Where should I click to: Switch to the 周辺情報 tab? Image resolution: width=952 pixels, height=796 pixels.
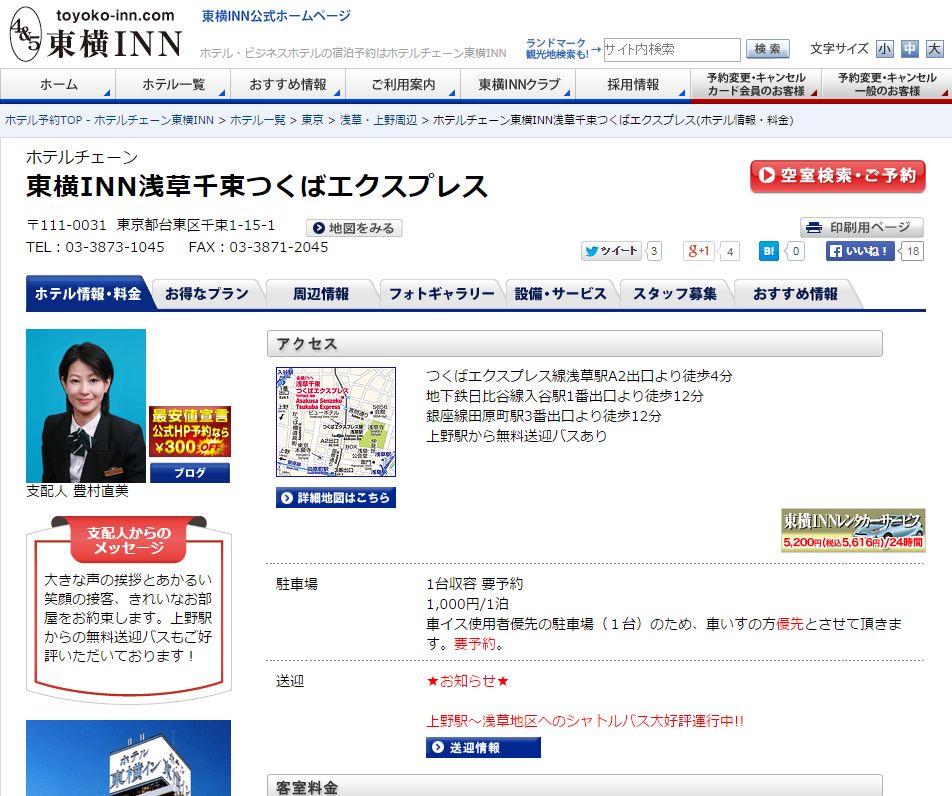(x=321, y=294)
